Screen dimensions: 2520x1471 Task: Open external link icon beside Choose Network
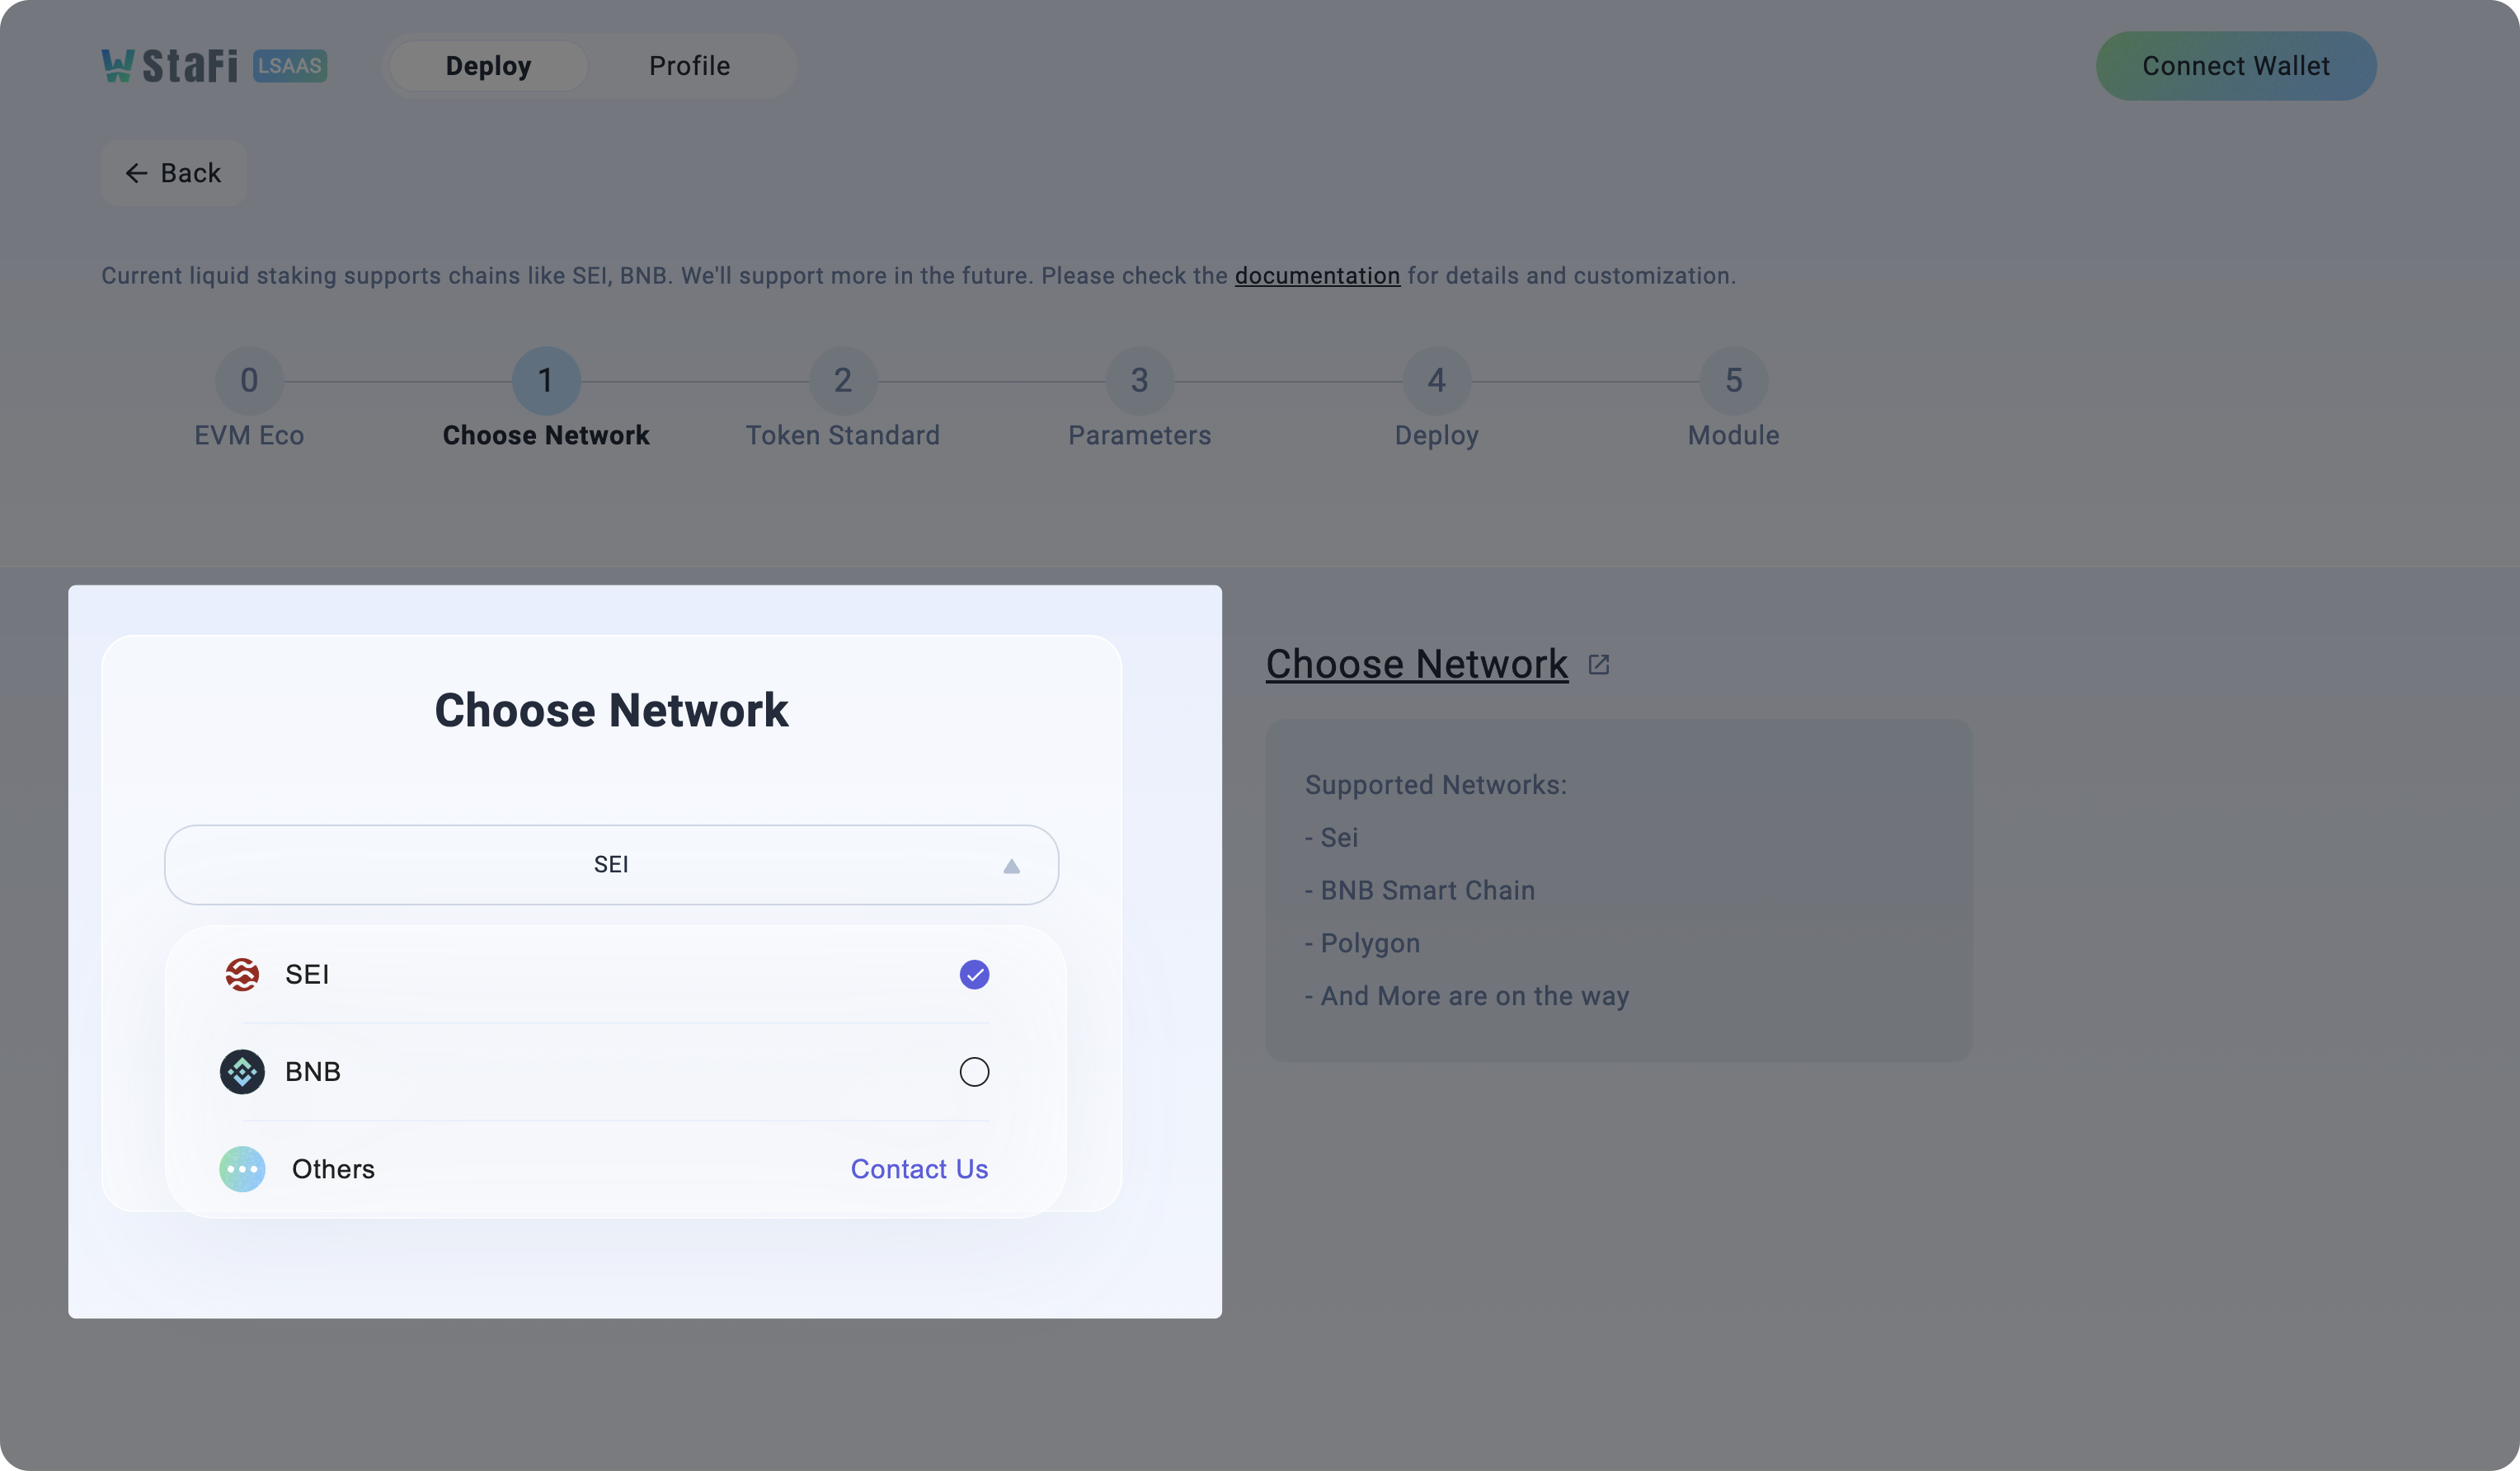tap(1598, 665)
